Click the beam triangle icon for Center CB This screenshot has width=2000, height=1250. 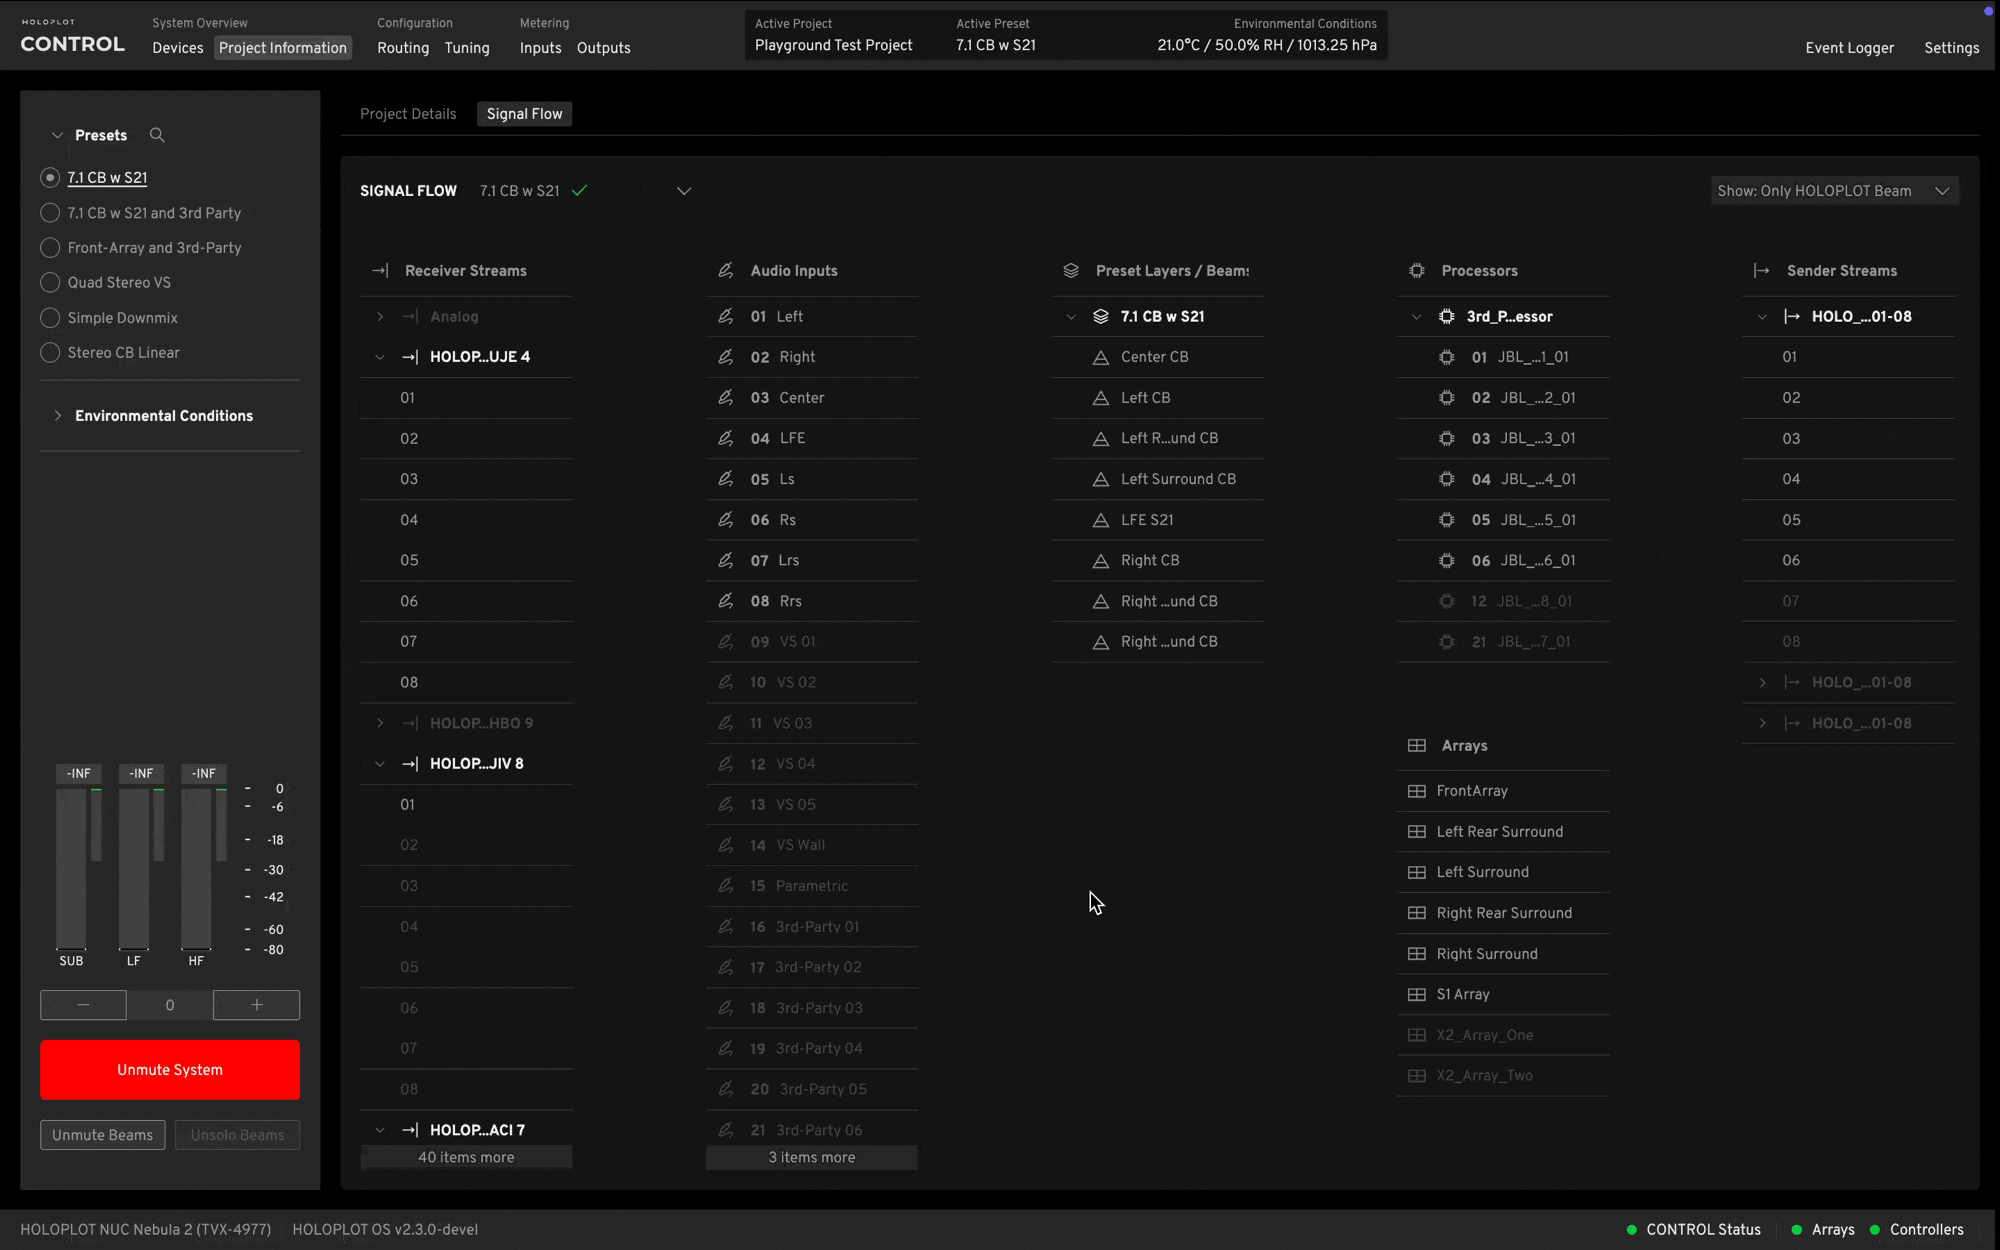(x=1101, y=358)
